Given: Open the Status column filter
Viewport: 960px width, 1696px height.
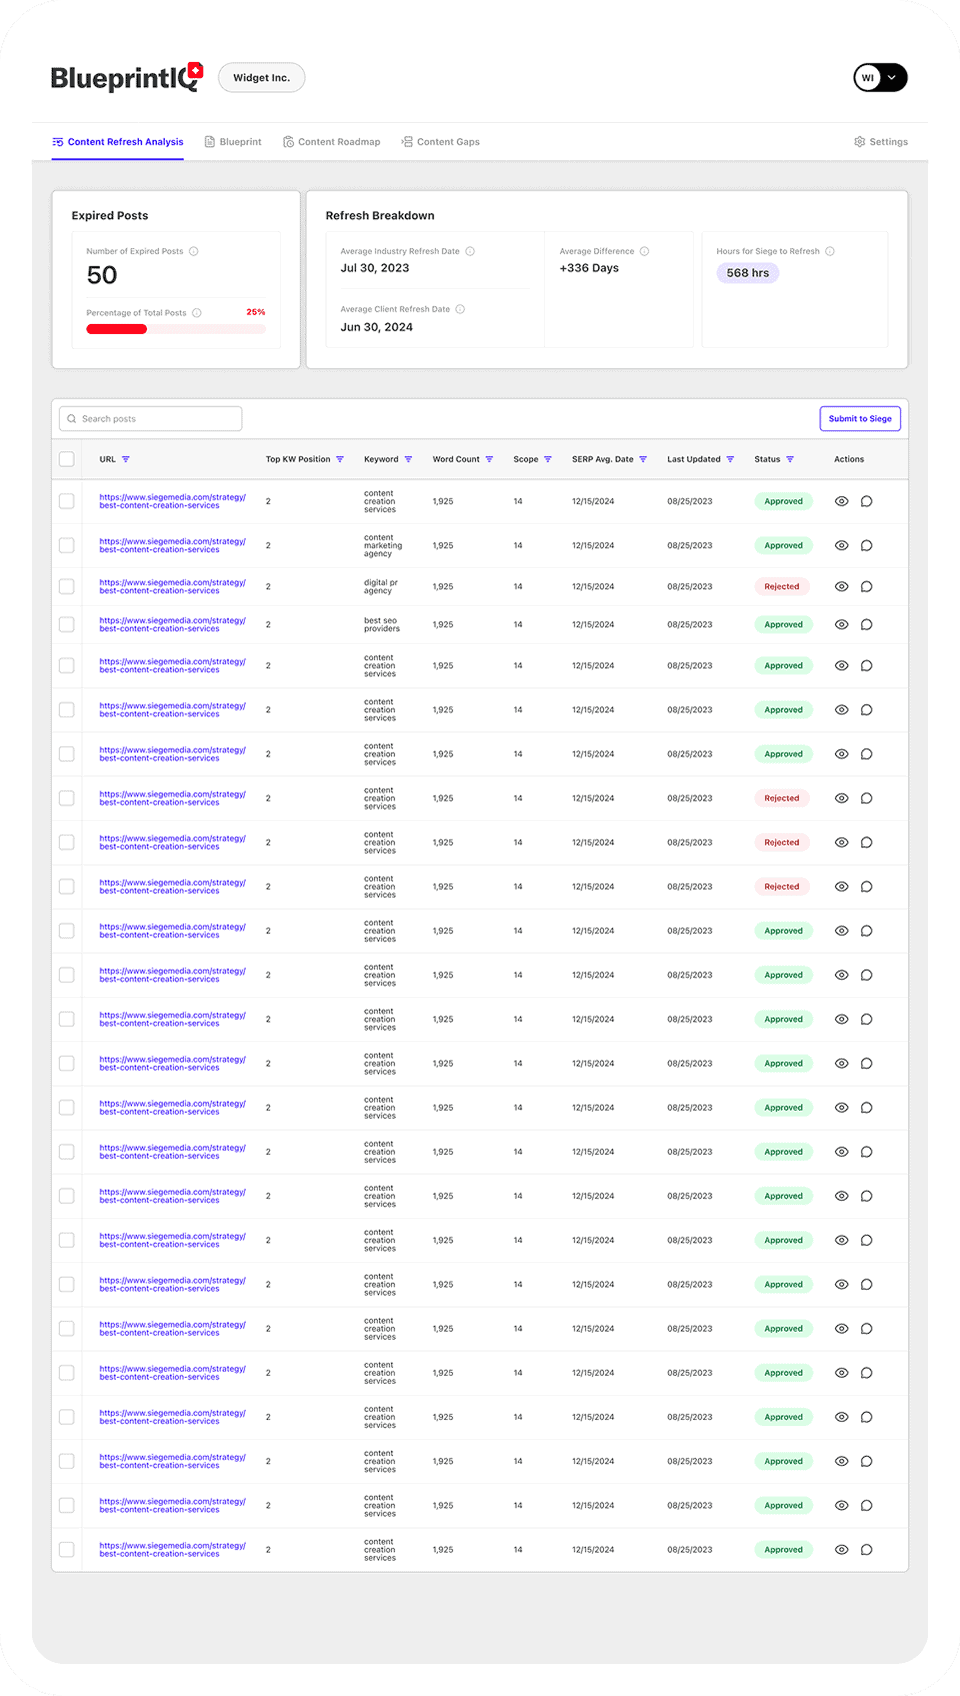Looking at the screenshot, I should click(790, 460).
